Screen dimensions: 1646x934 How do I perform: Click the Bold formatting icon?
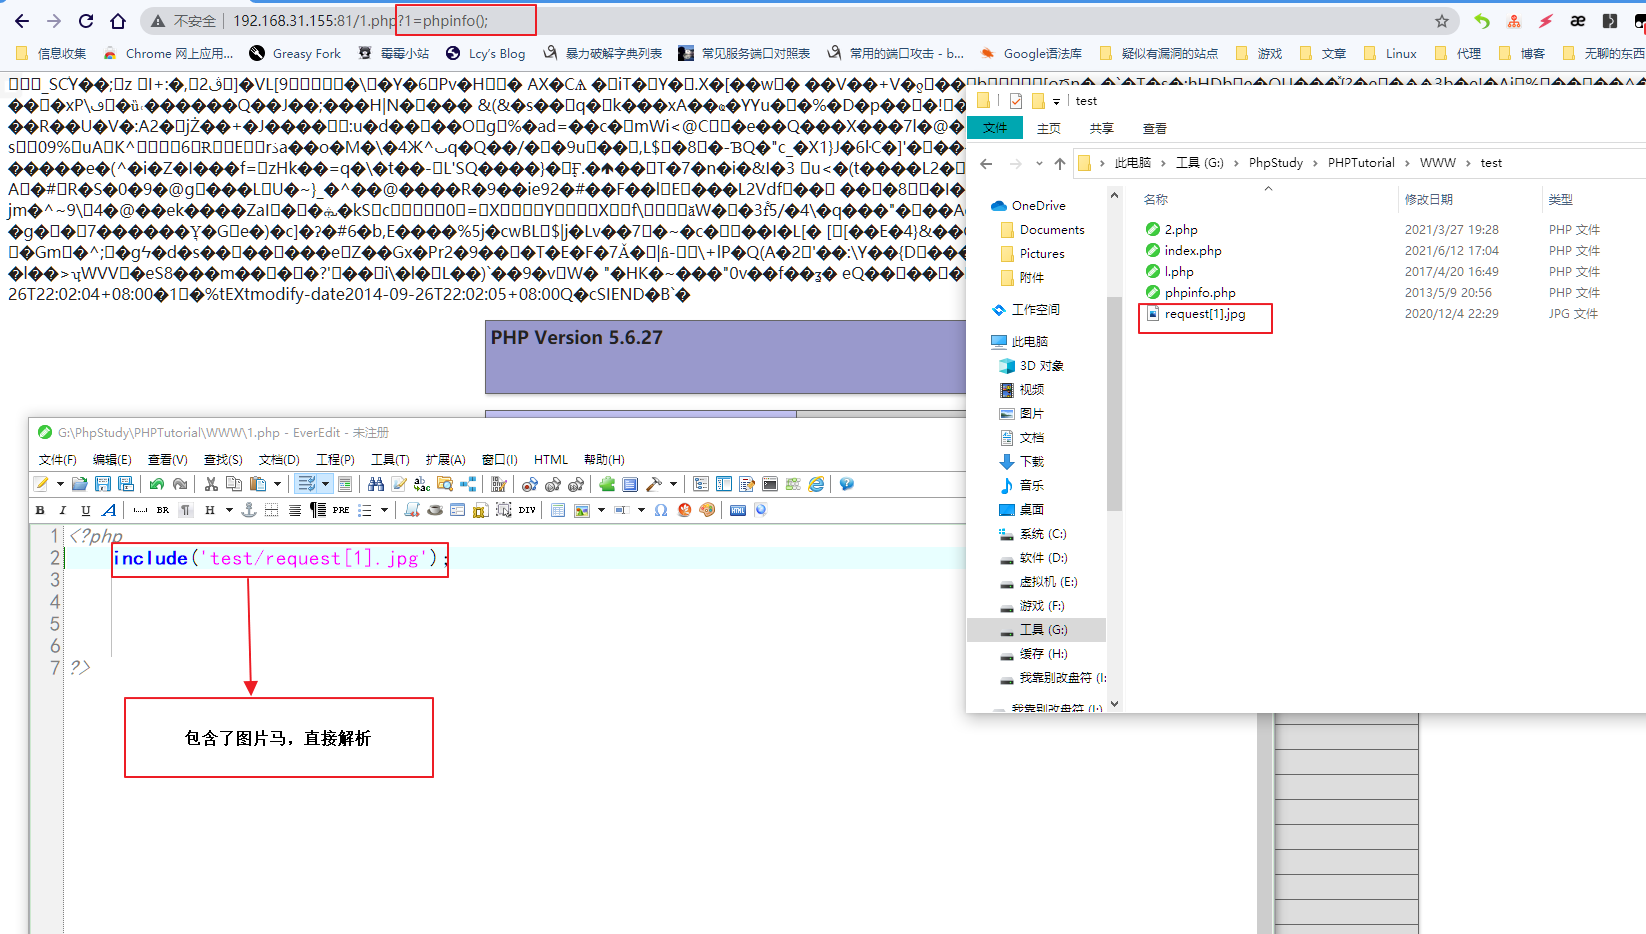40,510
